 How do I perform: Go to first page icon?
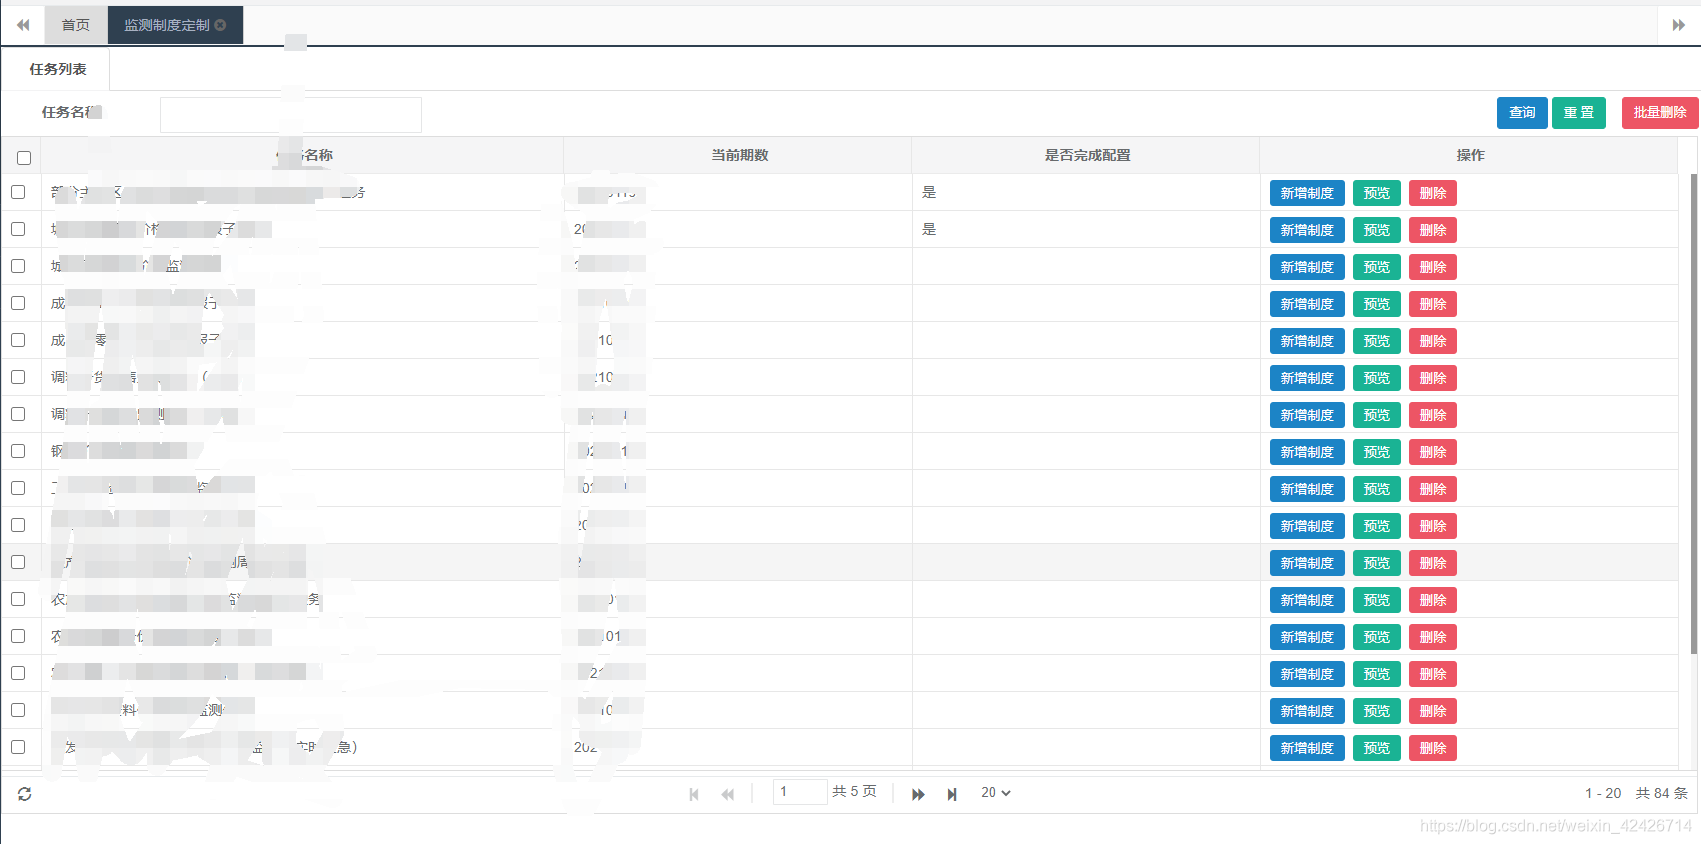(694, 794)
